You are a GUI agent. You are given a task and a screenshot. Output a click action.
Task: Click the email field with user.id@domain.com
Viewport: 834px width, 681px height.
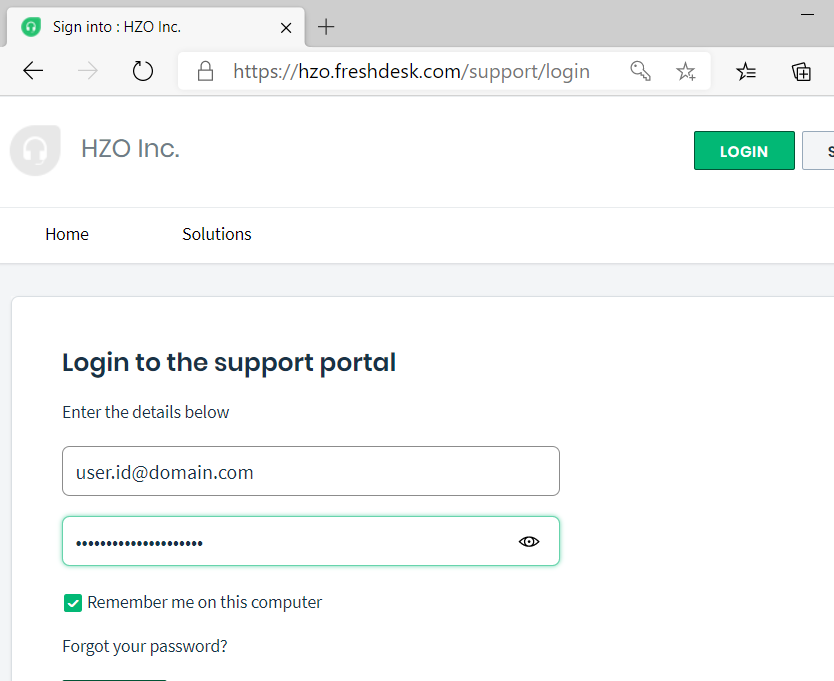311,471
